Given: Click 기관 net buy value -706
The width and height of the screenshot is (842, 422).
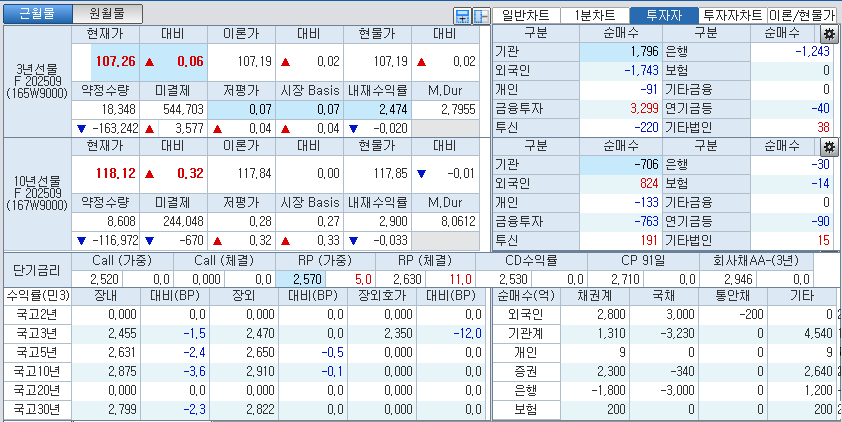Looking at the screenshot, I should pyautogui.click(x=621, y=165).
